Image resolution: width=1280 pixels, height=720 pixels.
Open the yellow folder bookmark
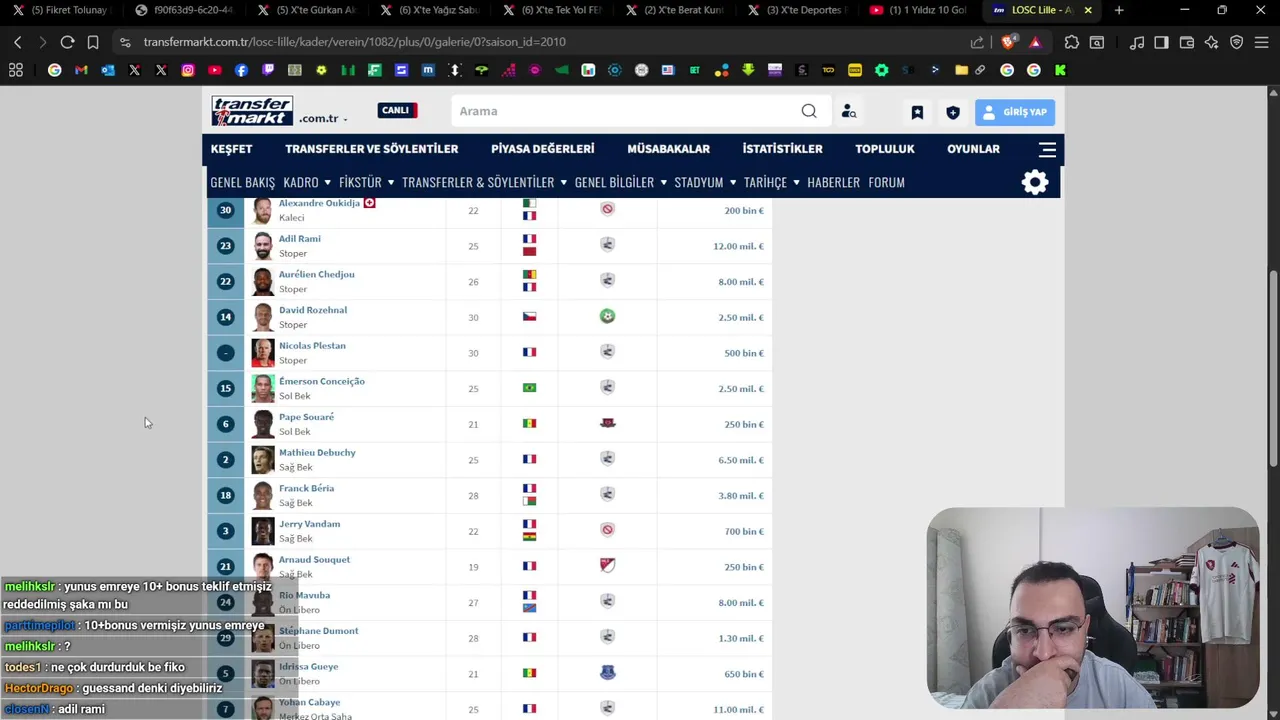point(961,70)
